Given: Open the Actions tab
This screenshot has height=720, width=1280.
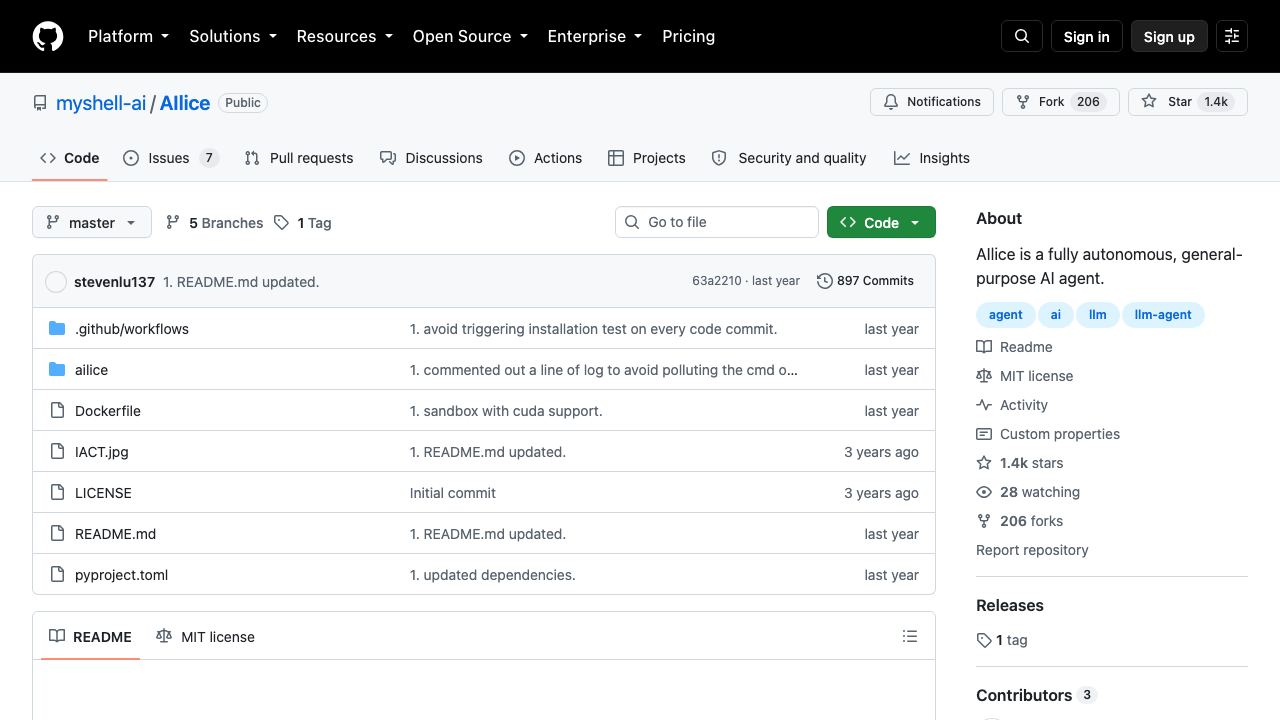Looking at the screenshot, I should point(545,158).
